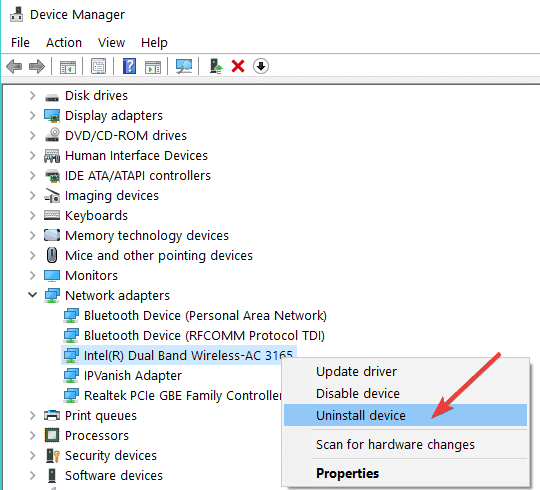
Task: Expand the Security devices node
Action: tap(33, 455)
